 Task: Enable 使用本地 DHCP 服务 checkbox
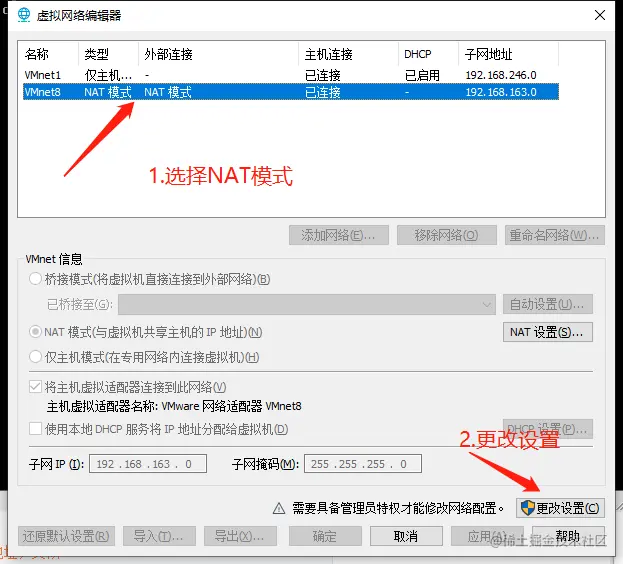pyautogui.click(x=35, y=429)
